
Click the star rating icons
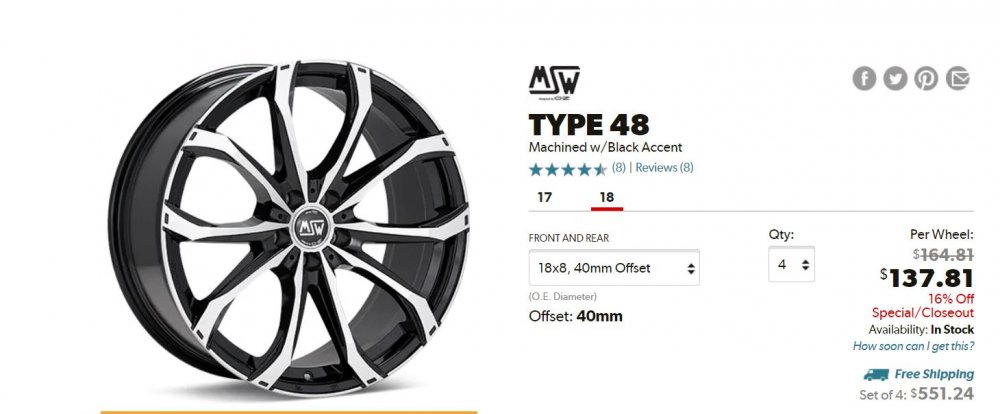click(568, 169)
